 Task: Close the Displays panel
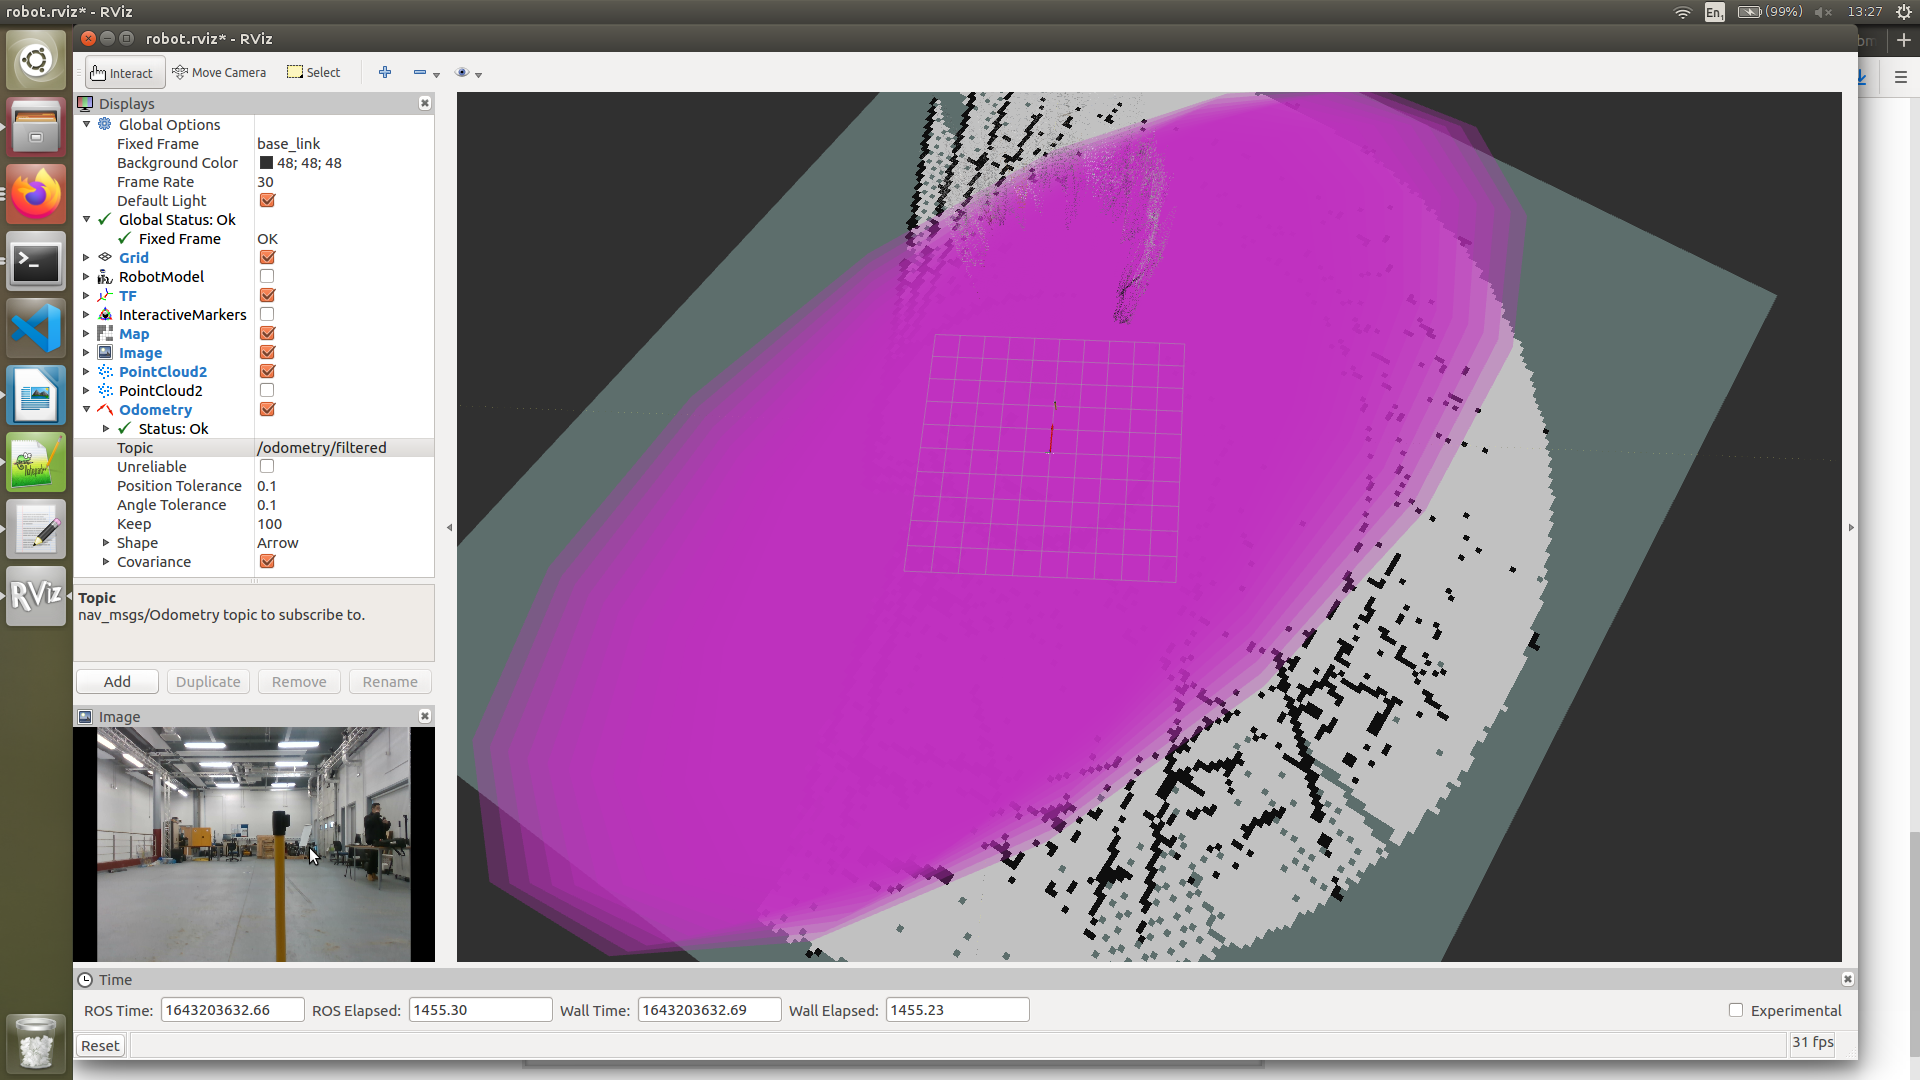pos(425,103)
